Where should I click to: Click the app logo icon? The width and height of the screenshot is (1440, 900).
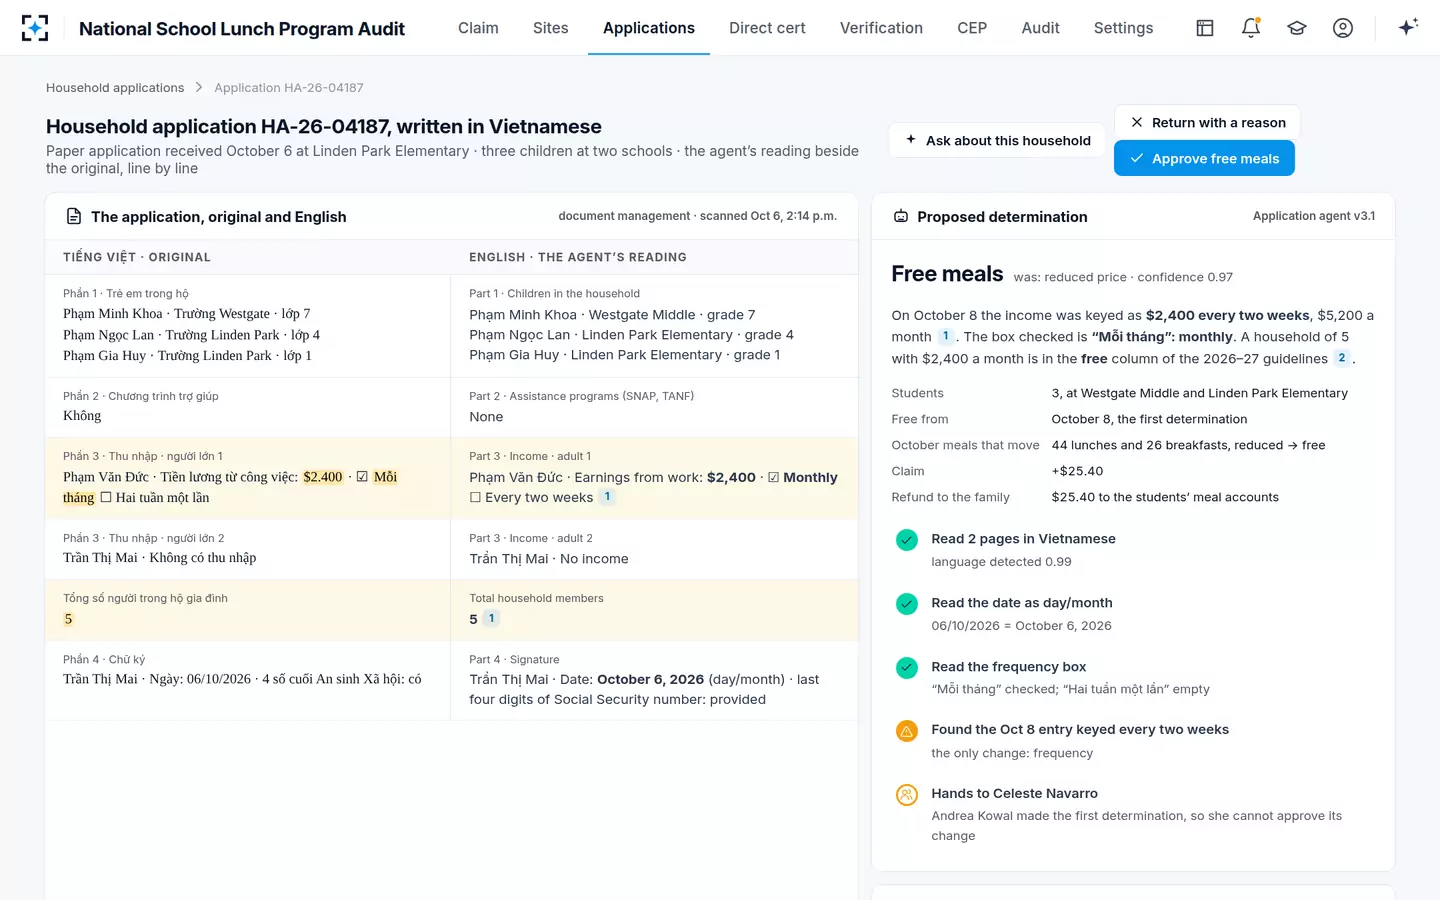coord(35,28)
